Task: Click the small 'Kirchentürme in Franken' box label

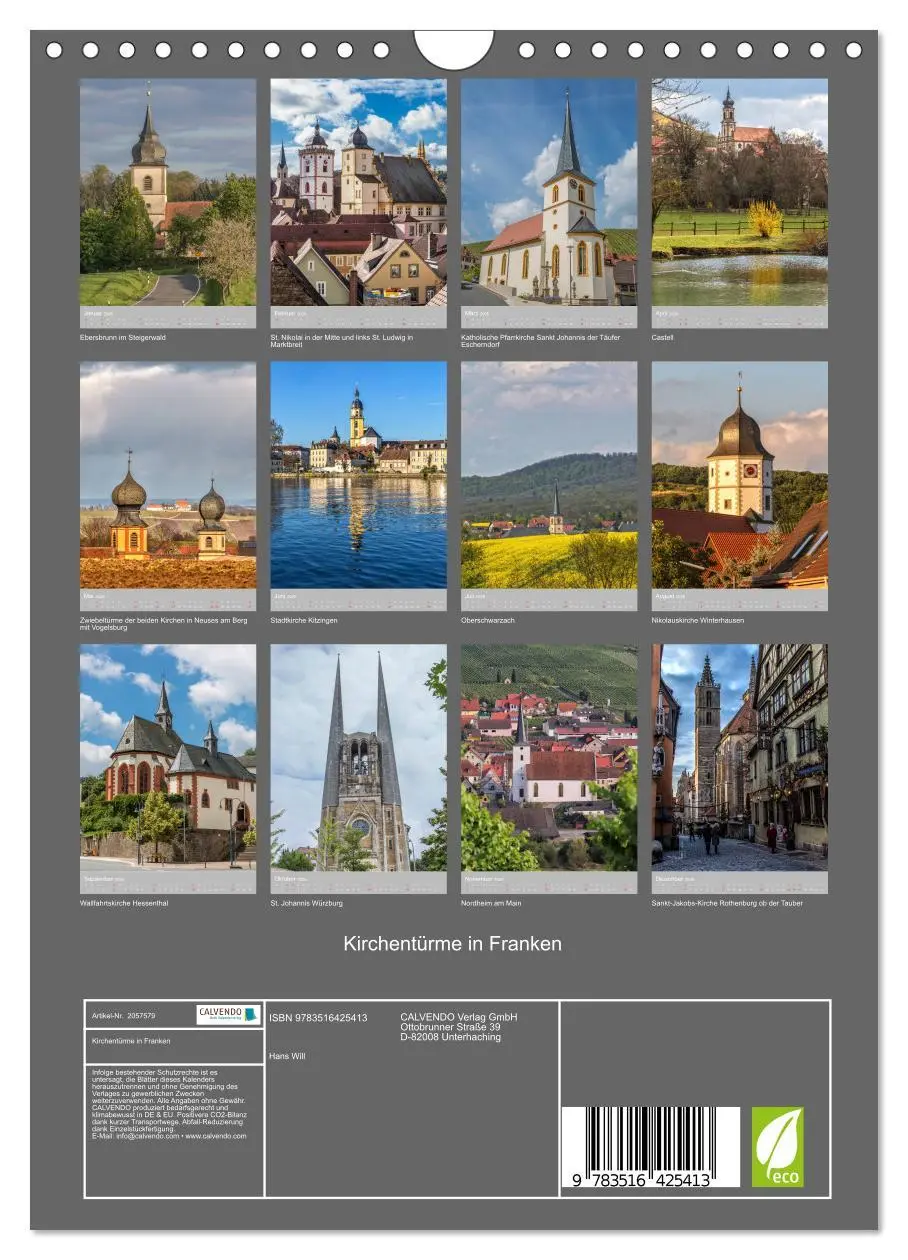Action: [x=131, y=1041]
